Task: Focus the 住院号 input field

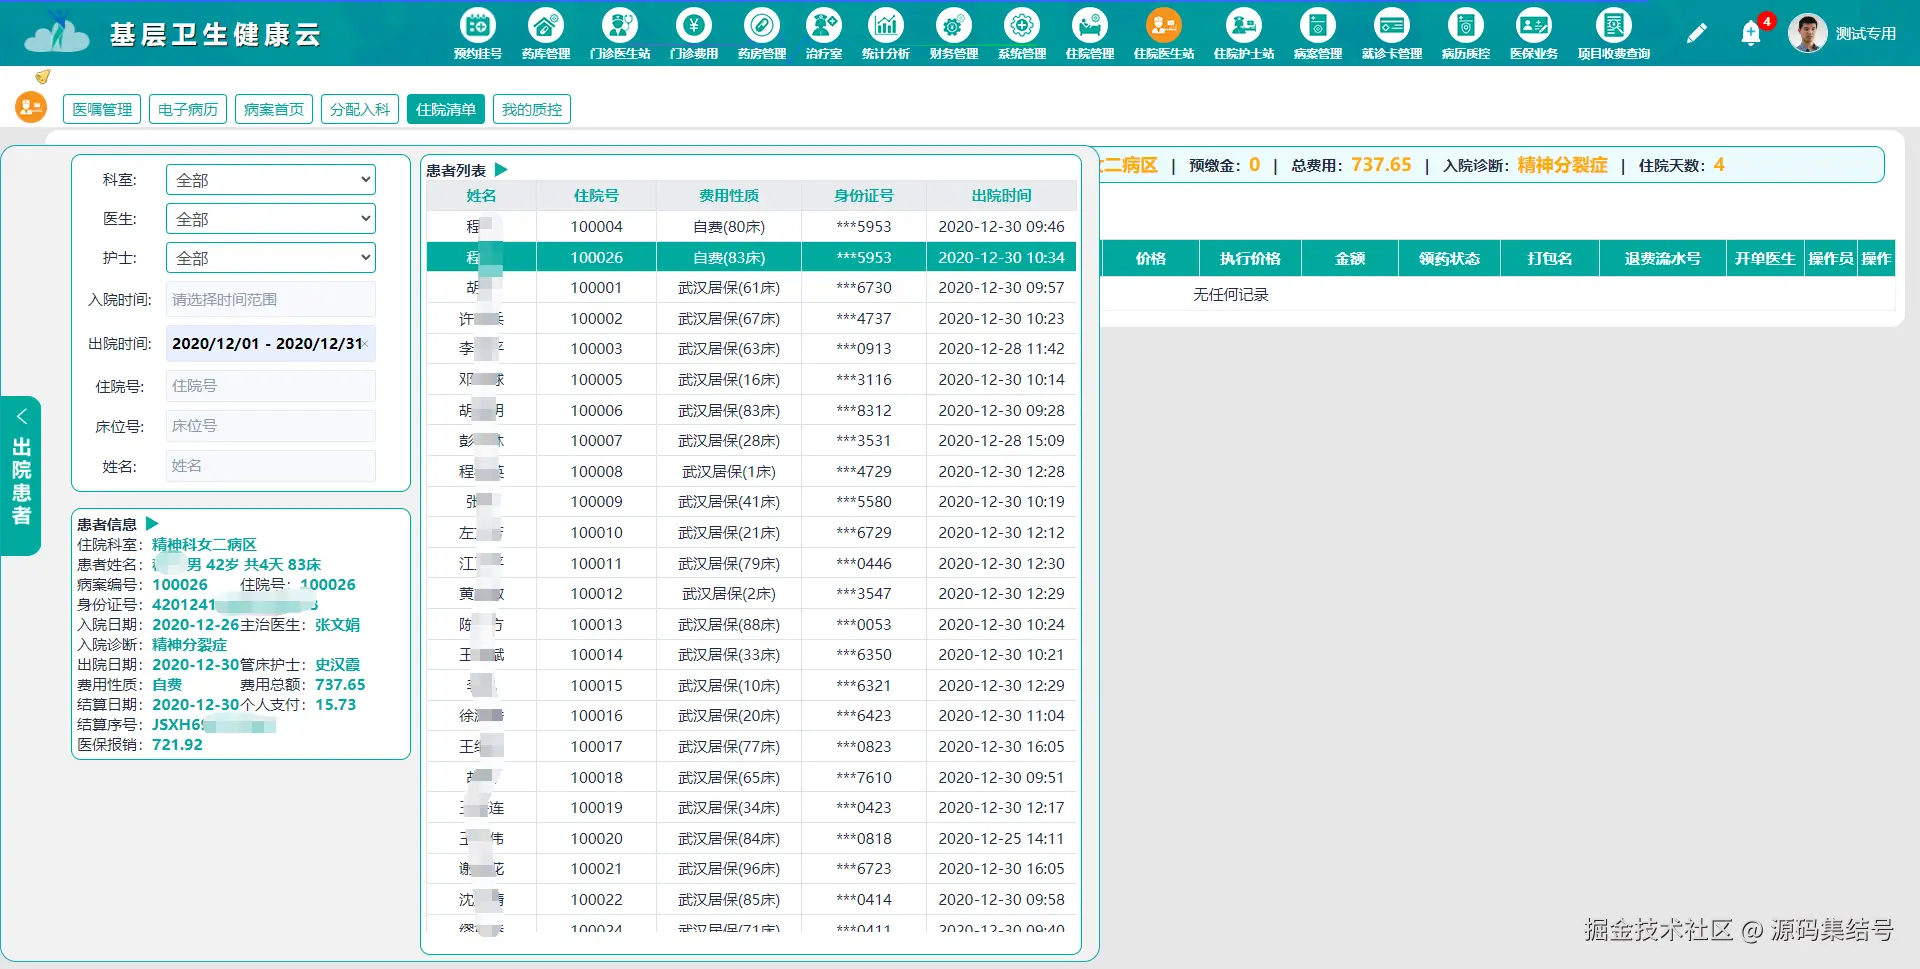Action: click(x=270, y=386)
